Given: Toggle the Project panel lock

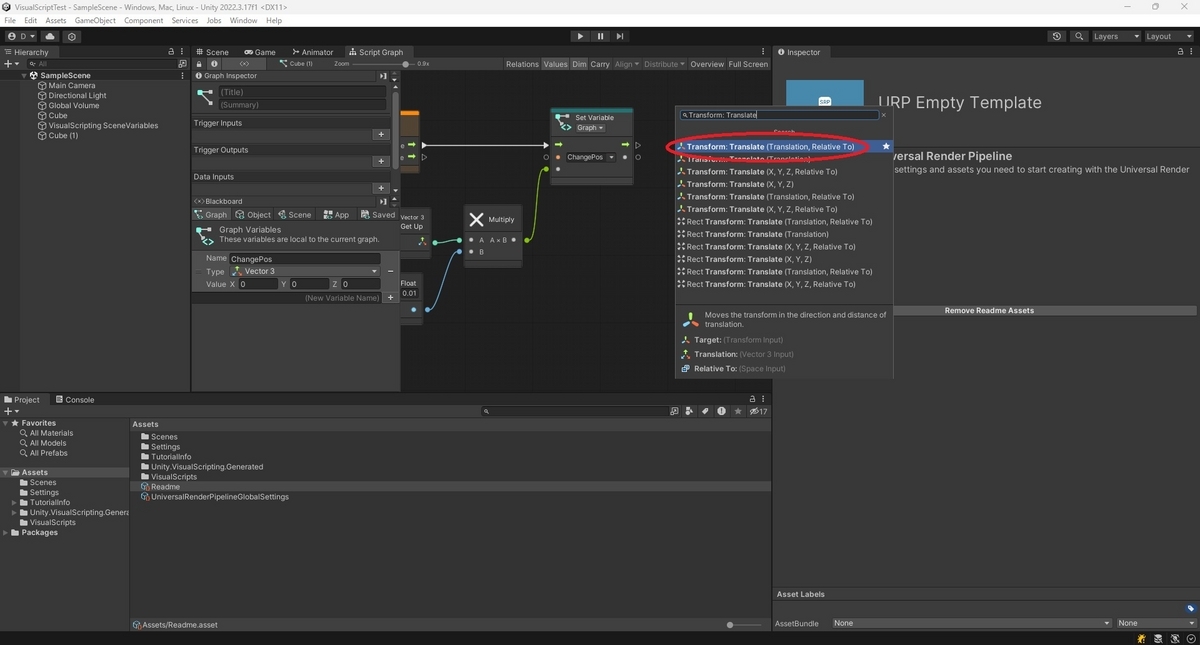Looking at the screenshot, I should tap(752, 399).
